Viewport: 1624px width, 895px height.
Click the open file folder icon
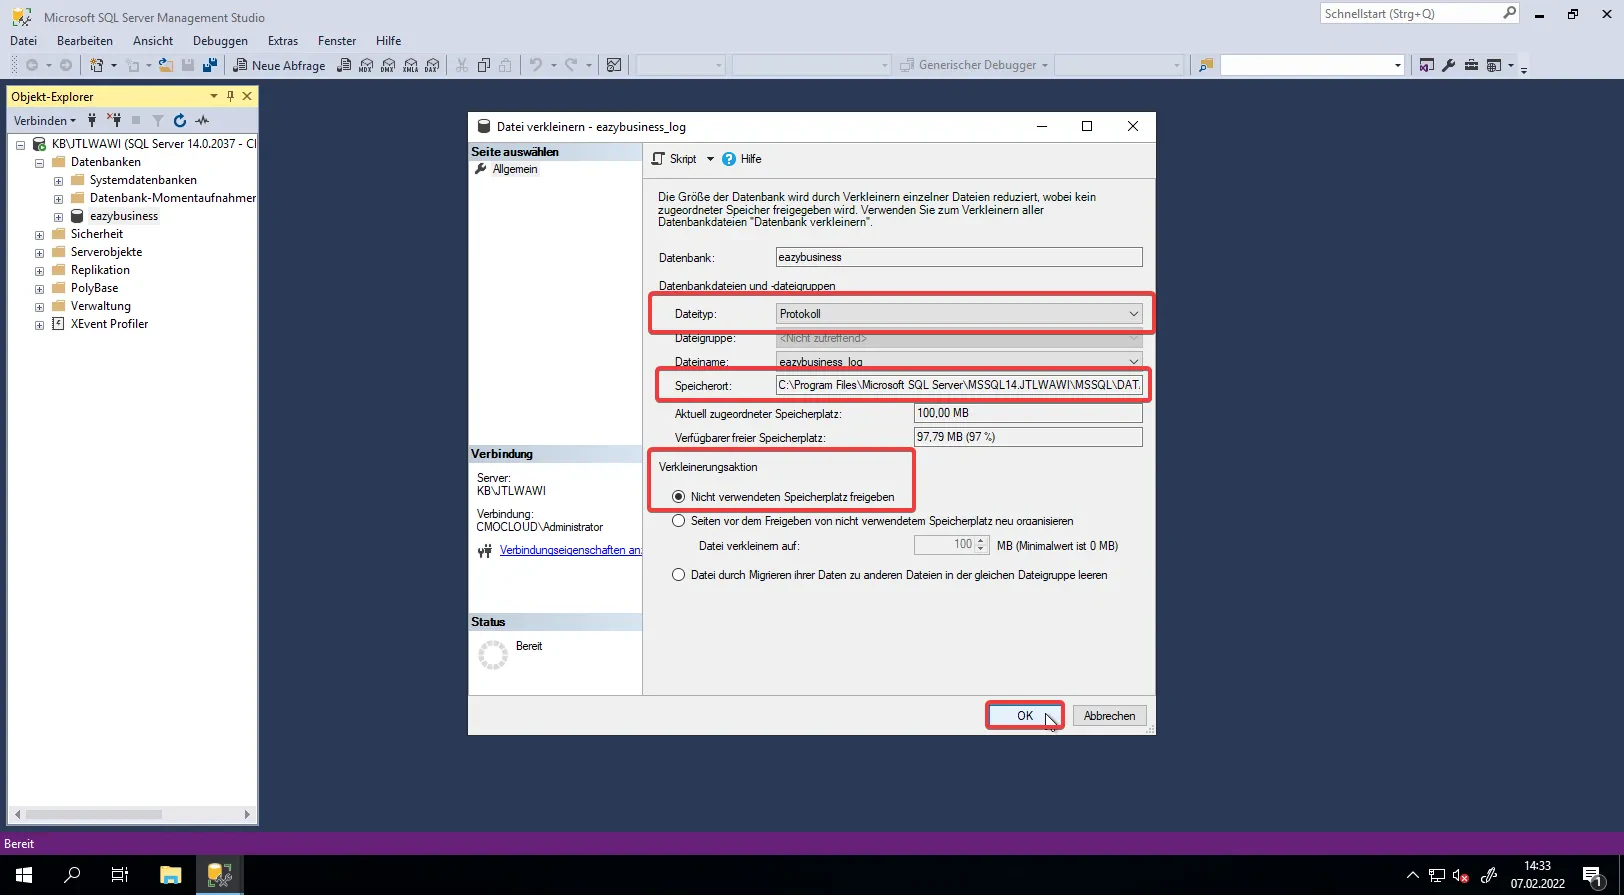[x=165, y=65]
